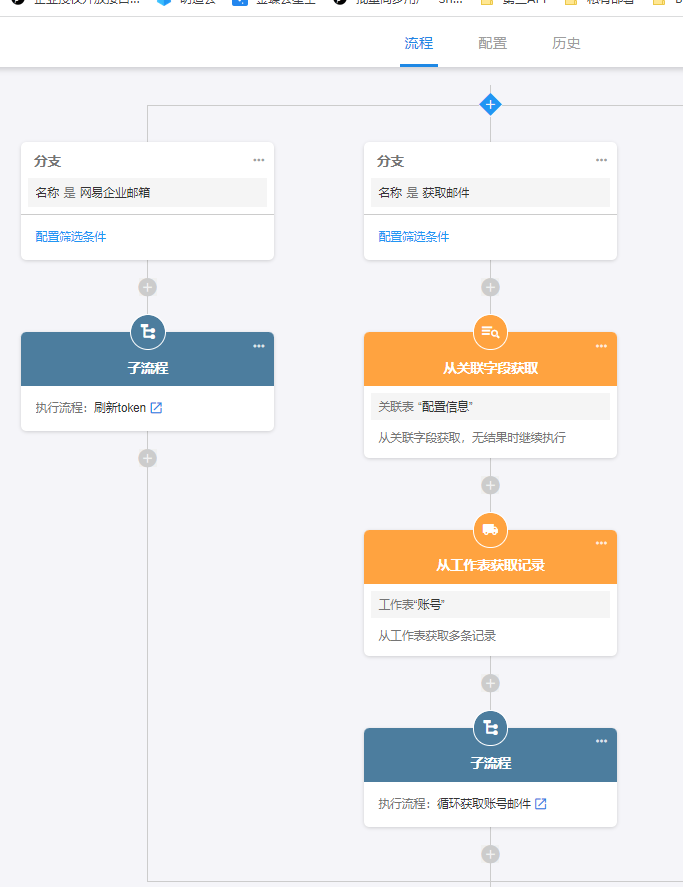683x887 pixels.
Task: Click the plus node below 网易企业邮箱 branch
Action: [147, 287]
